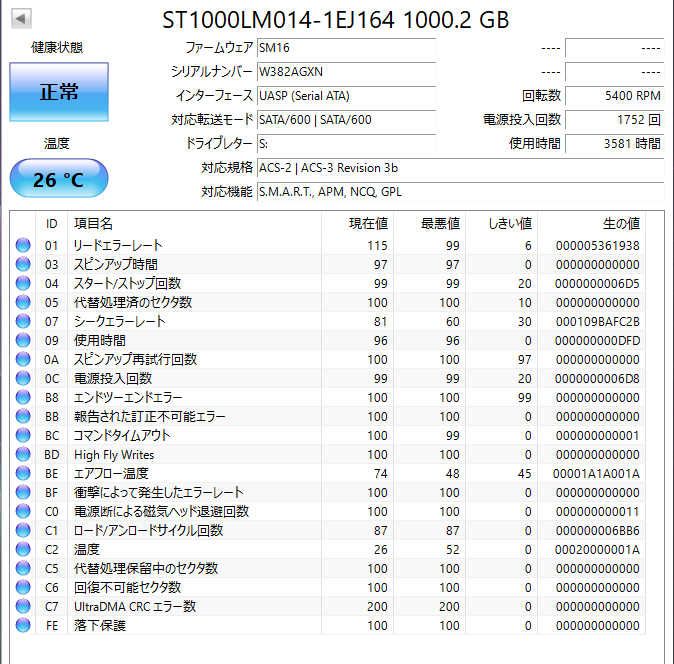Click raw value 000000000011
The height and width of the screenshot is (664, 674).
(597, 512)
